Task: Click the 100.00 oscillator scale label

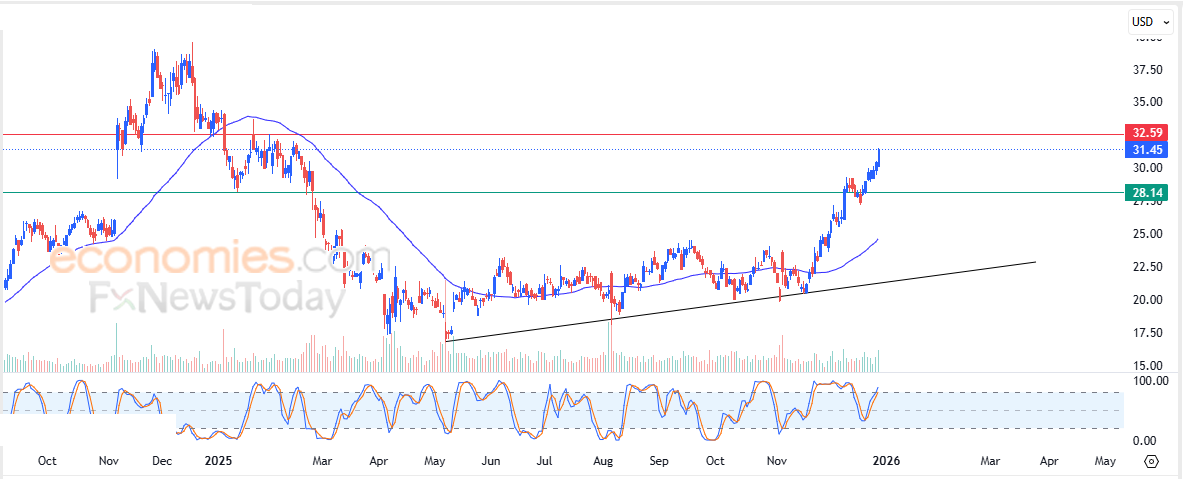Action: click(1150, 381)
